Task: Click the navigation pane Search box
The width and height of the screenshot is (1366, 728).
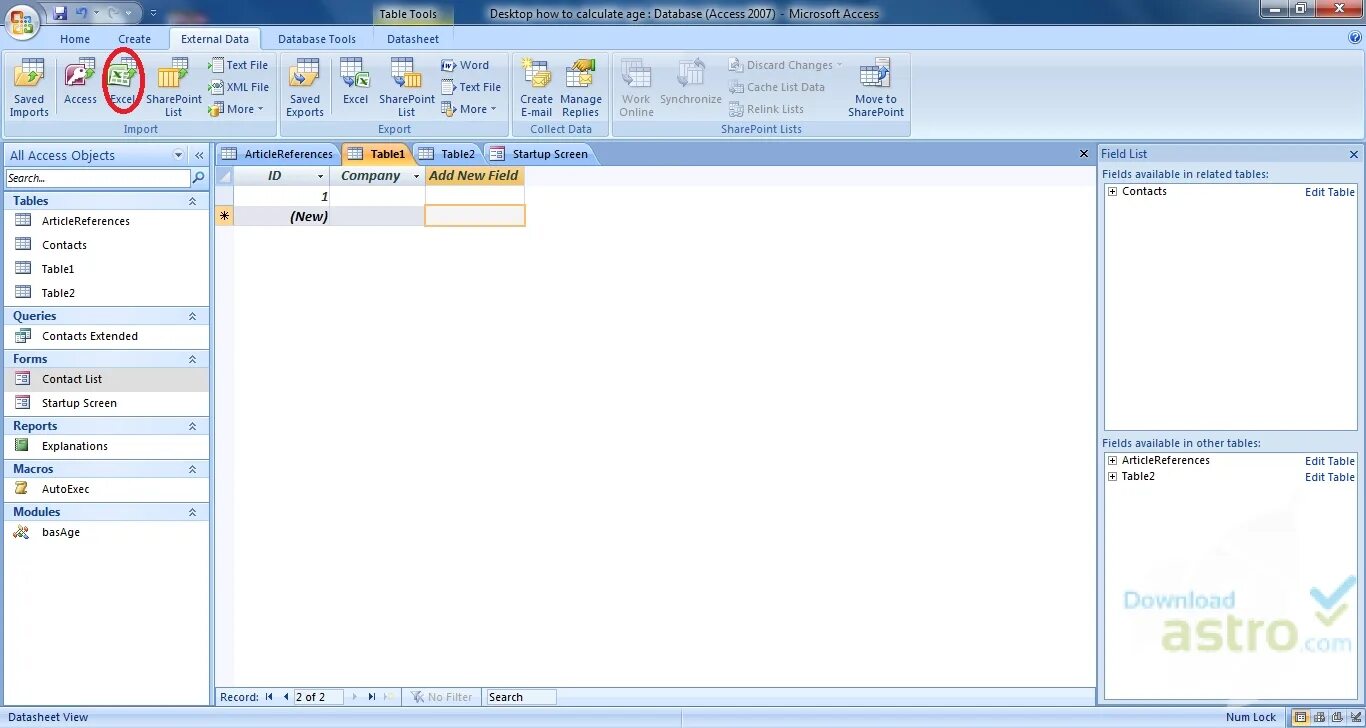Action: tap(98, 178)
